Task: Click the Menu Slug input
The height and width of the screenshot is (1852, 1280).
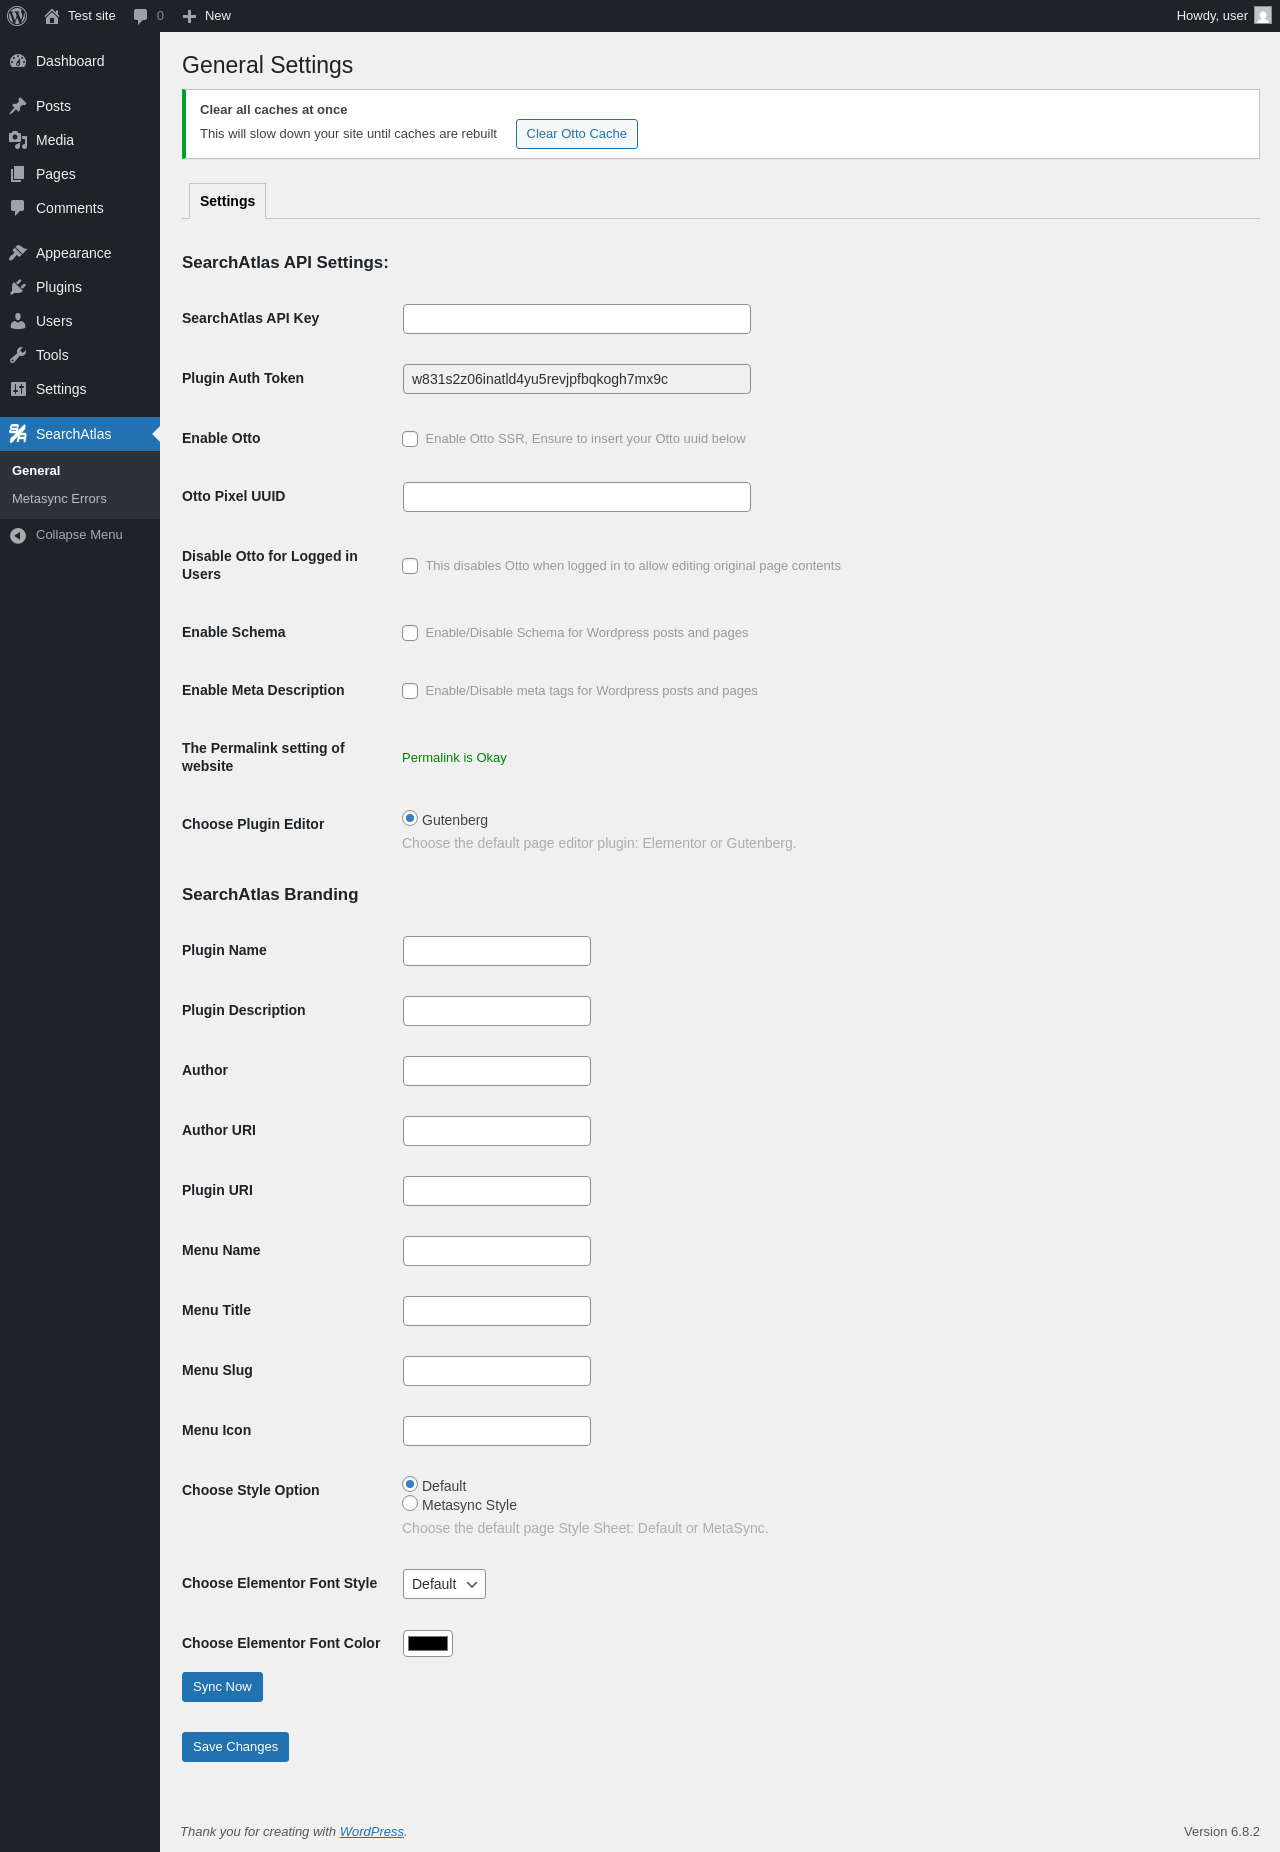Action: coord(497,1371)
